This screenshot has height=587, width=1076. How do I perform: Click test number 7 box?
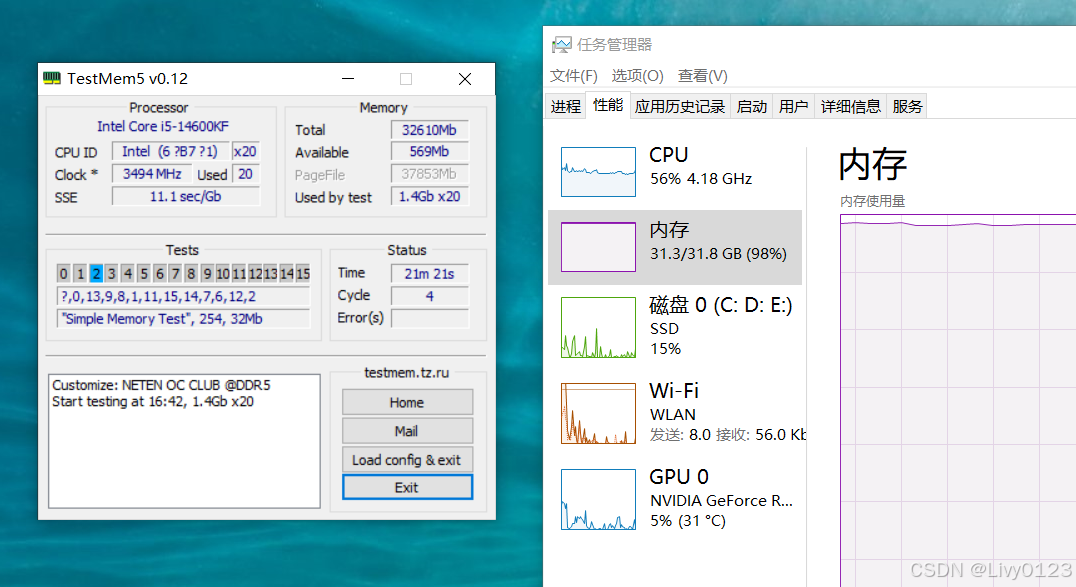tap(175, 274)
